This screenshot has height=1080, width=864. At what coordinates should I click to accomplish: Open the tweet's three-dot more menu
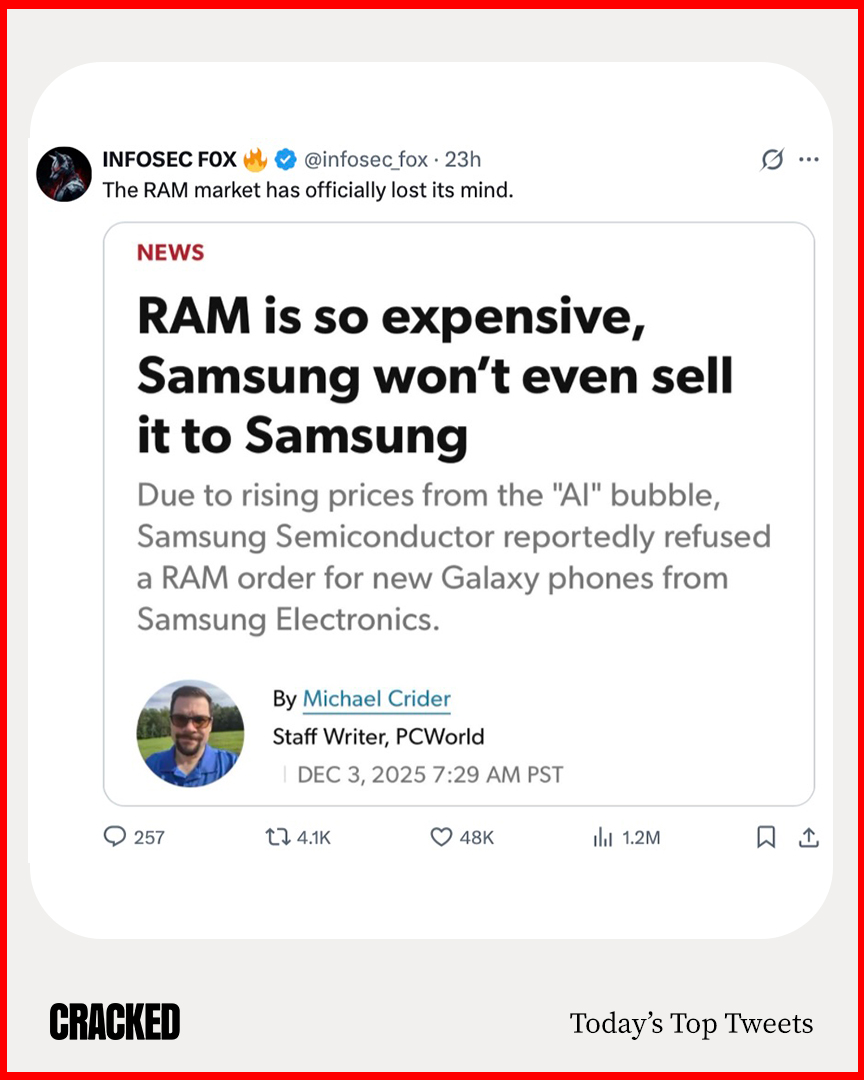point(809,159)
